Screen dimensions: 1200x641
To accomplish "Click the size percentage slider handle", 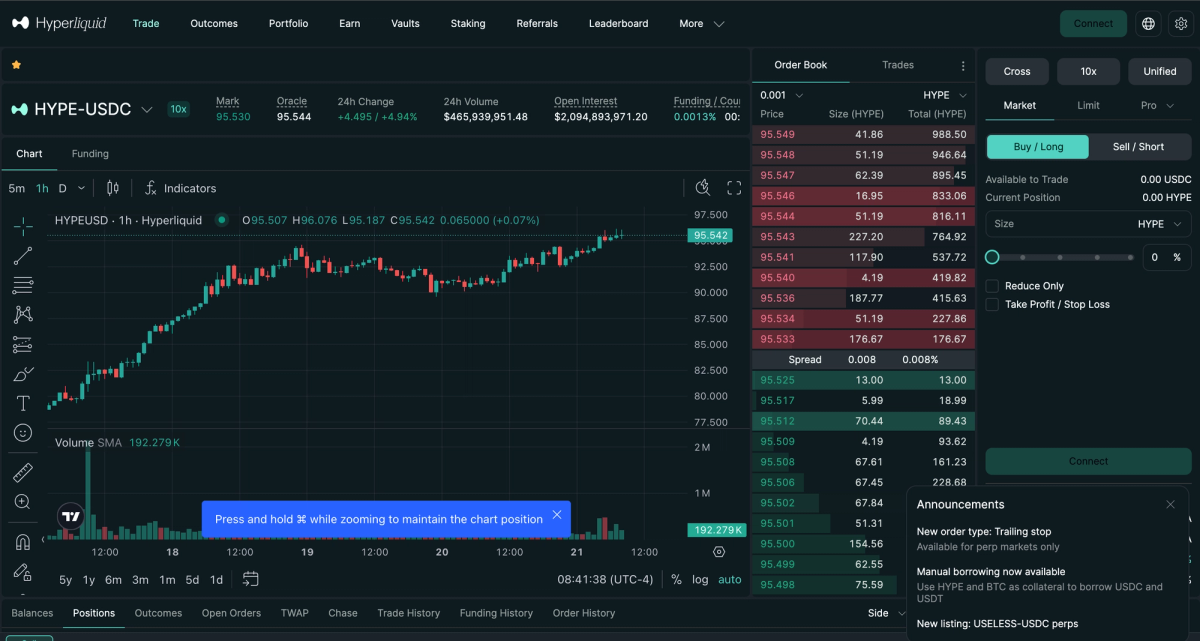I will coord(992,257).
